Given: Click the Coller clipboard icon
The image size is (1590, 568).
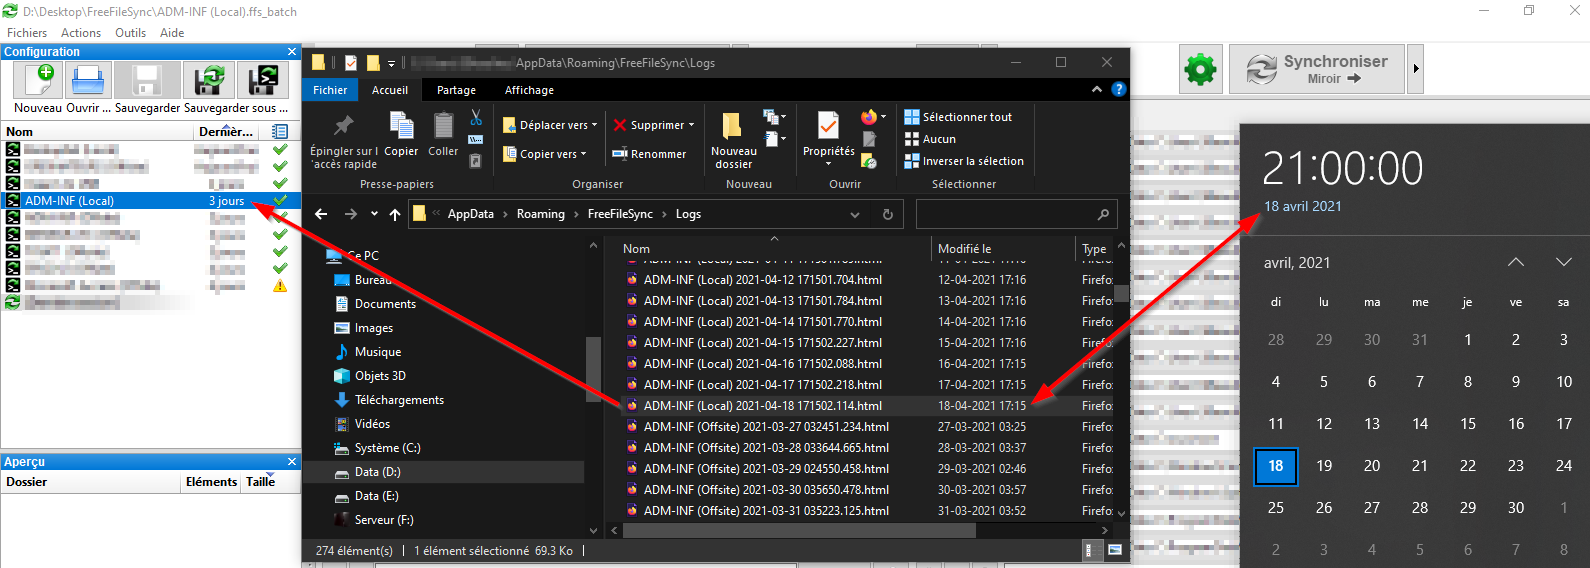Looking at the screenshot, I should pyautogui.click(x=443, y=125).
